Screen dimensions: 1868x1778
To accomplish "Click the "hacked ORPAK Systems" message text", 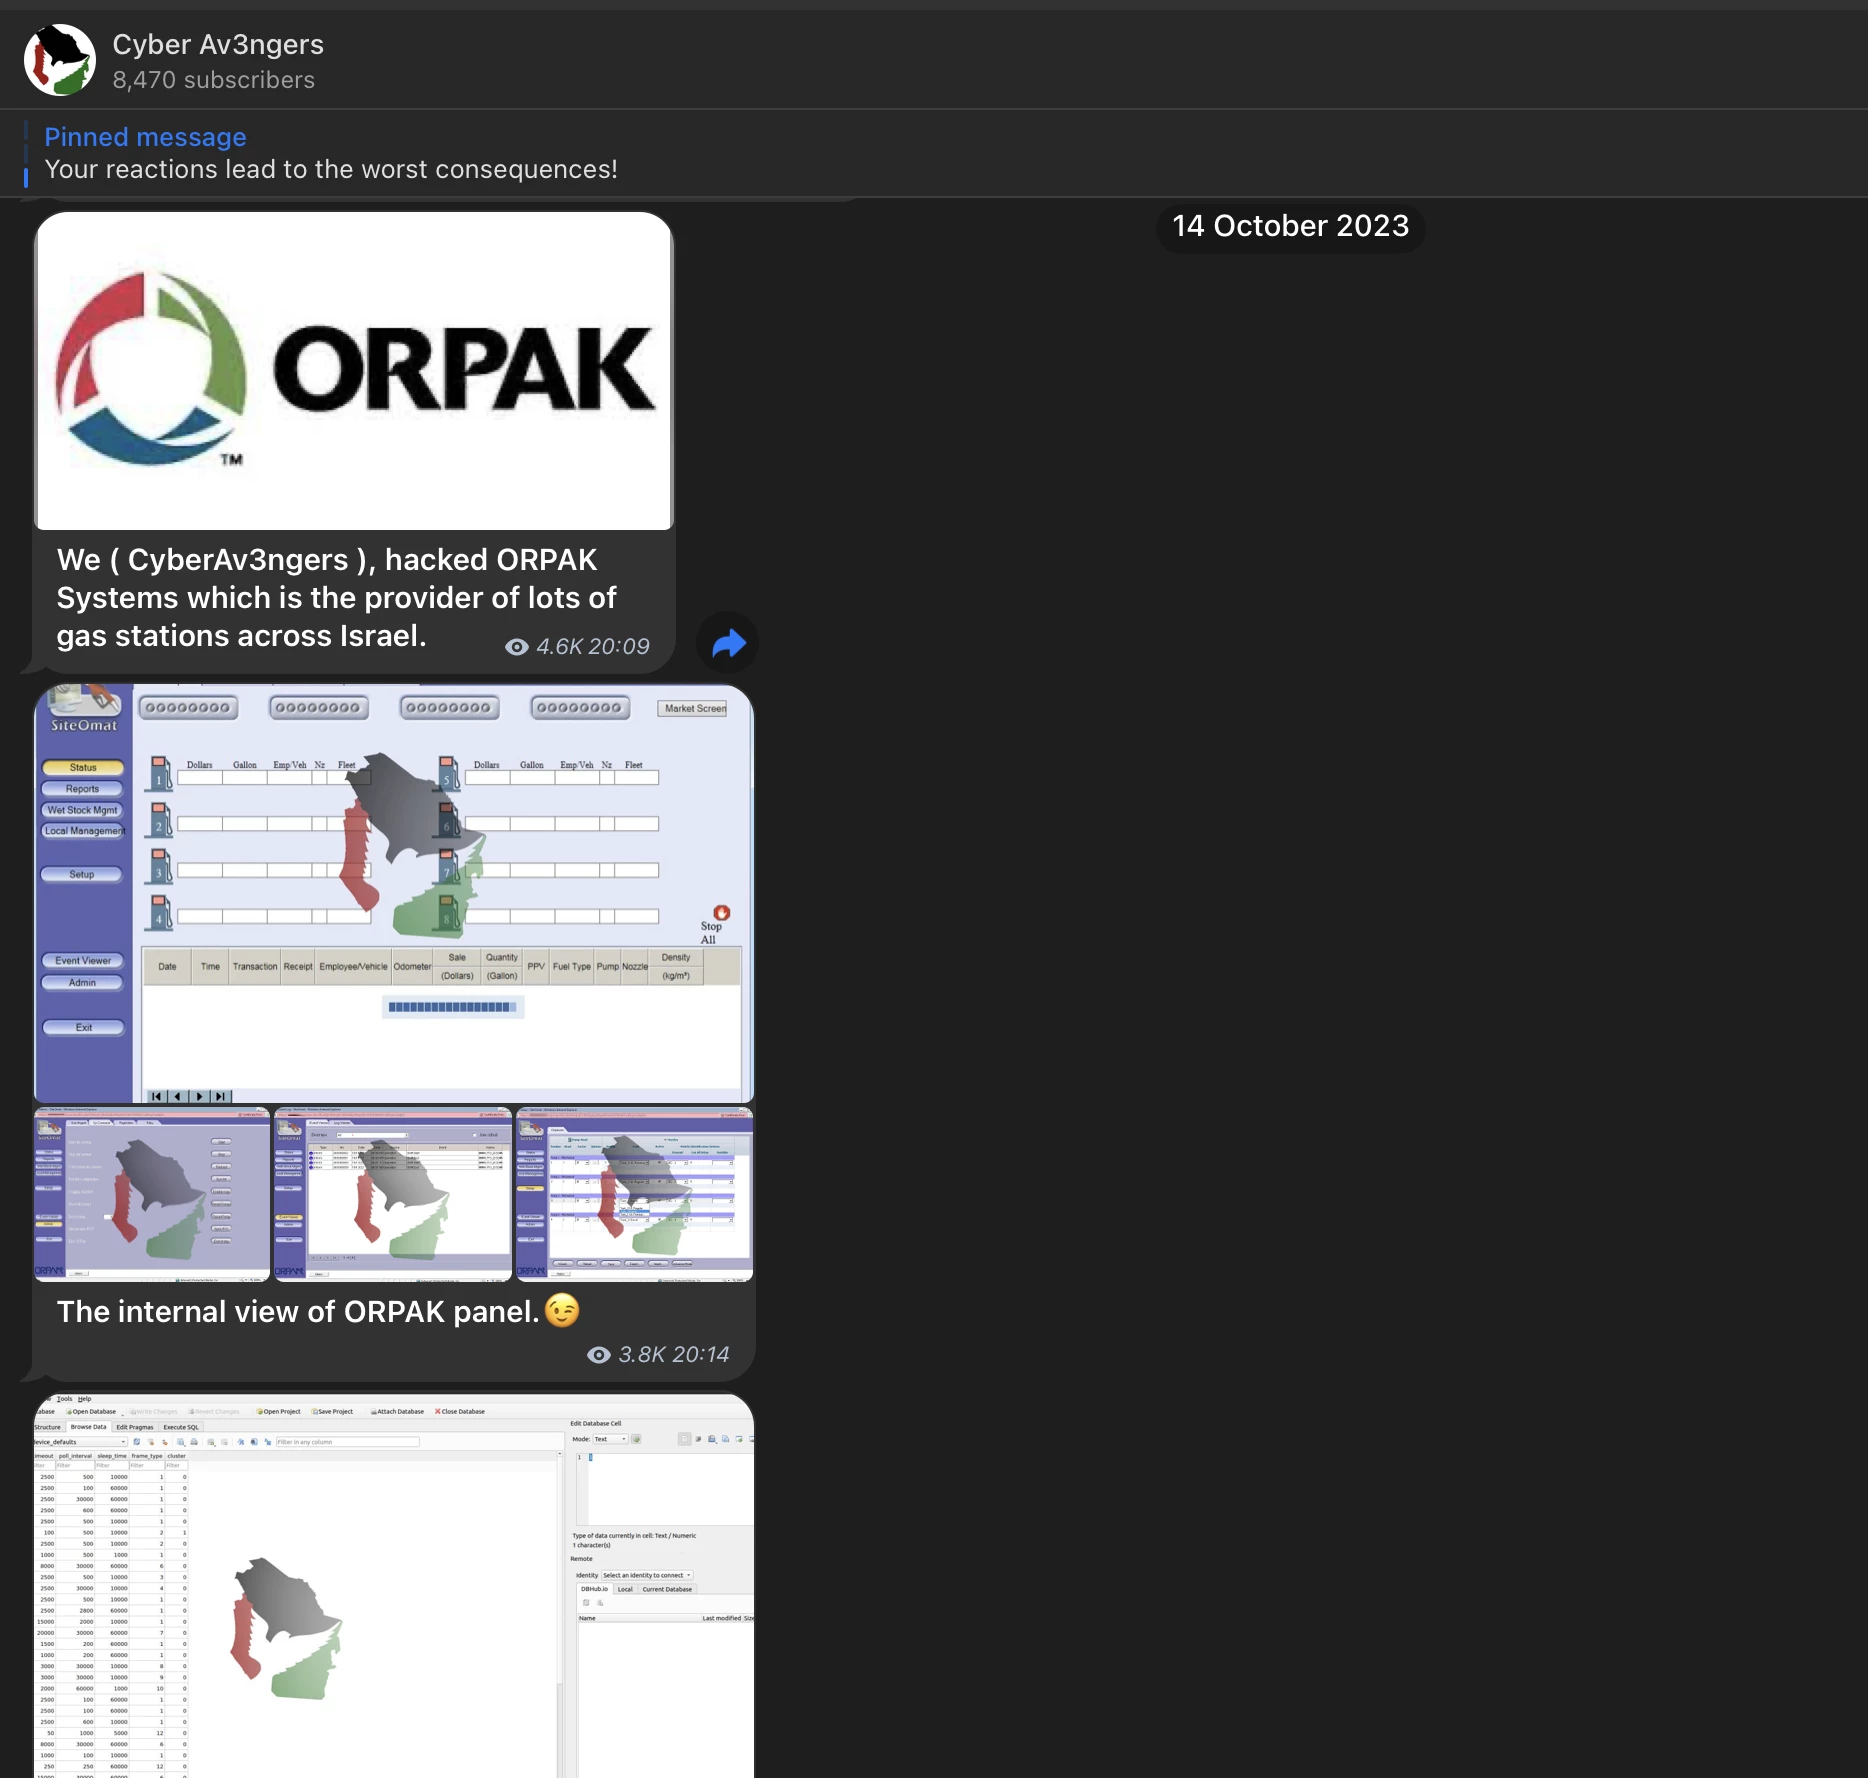I will pyautogui.click(x=336, y=598).
